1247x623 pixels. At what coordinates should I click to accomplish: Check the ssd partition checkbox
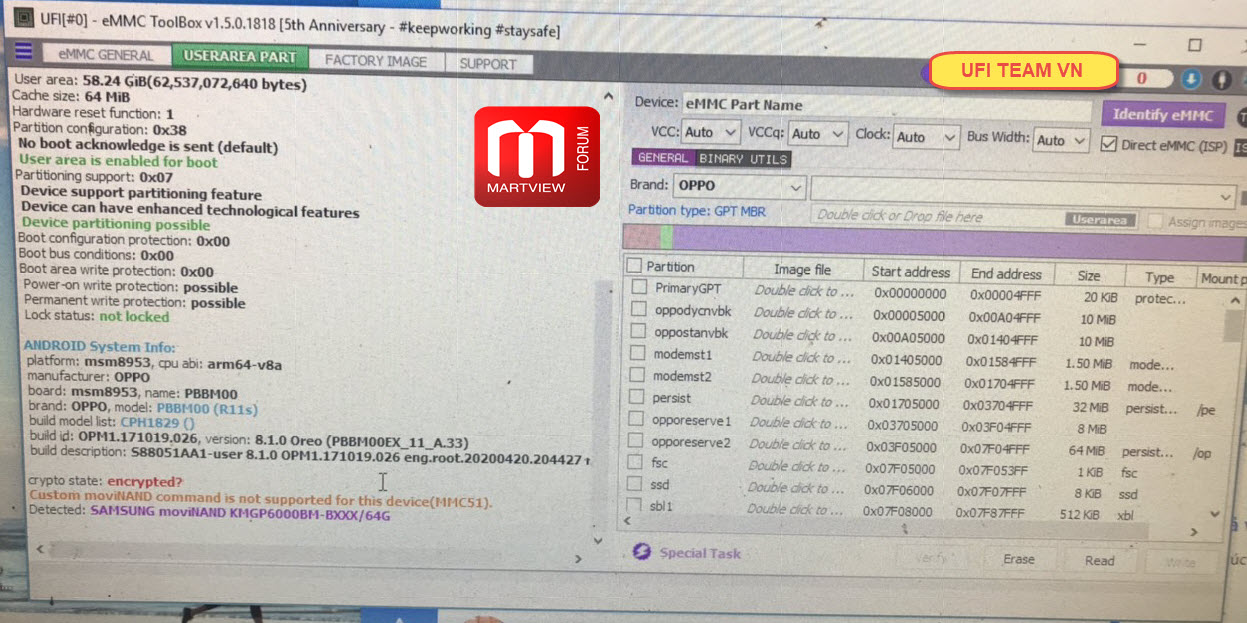point(634,484)
